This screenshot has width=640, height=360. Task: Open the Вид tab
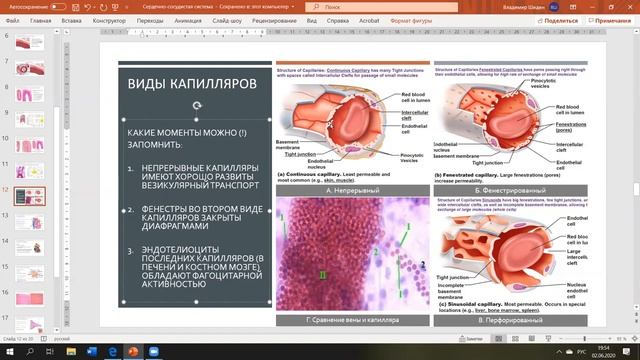[311, 20]
